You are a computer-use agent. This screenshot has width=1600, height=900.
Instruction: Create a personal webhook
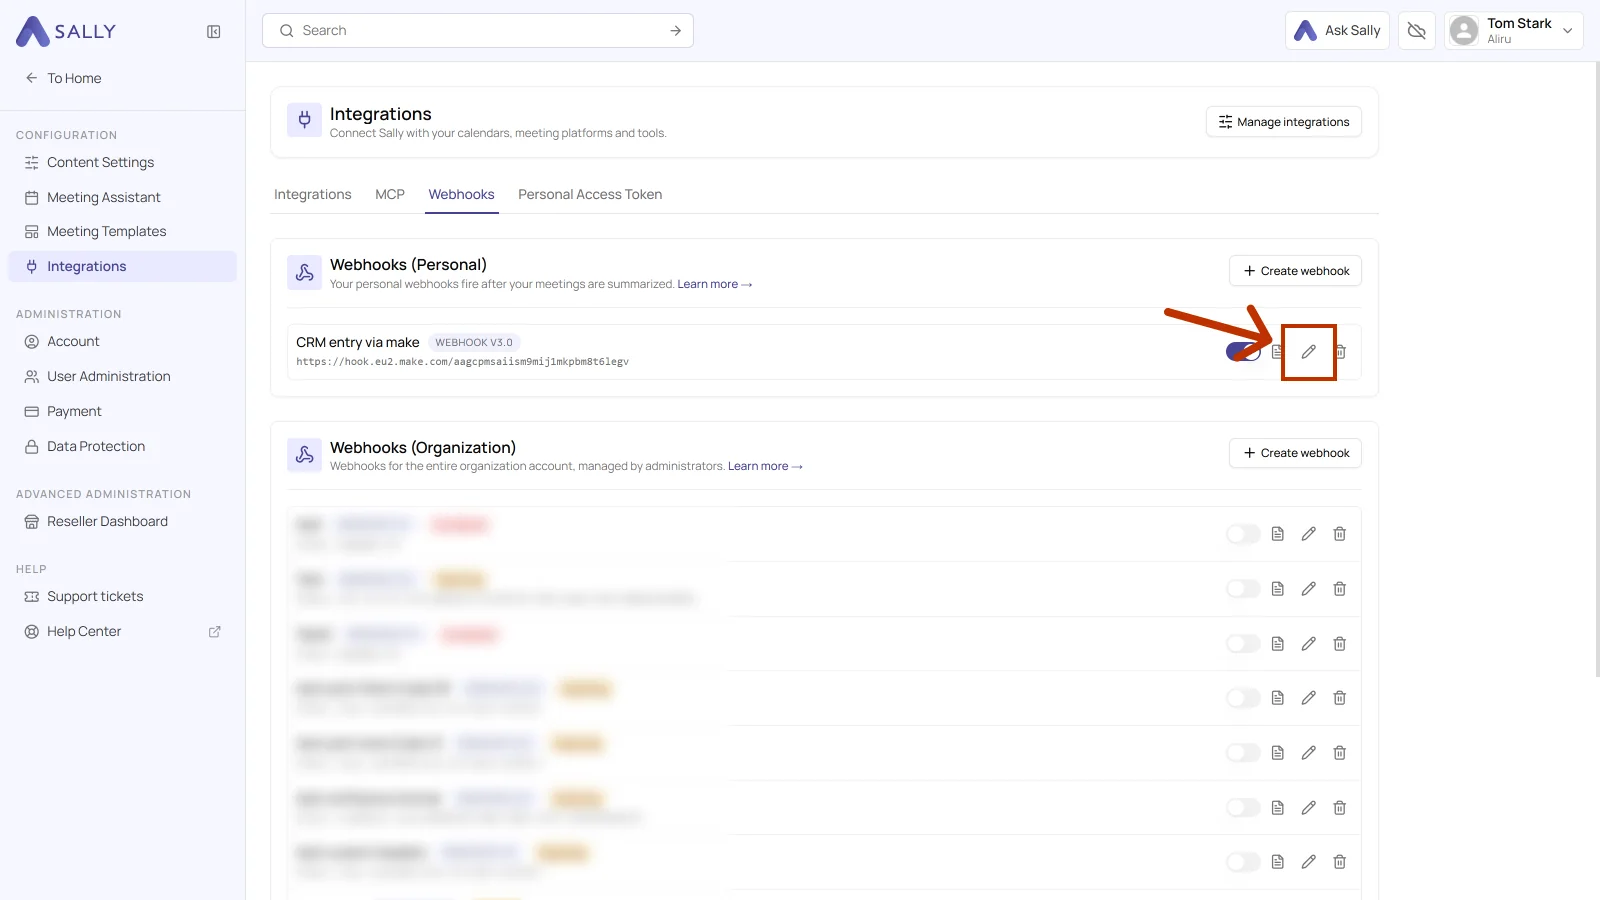tap(1295, 271)
